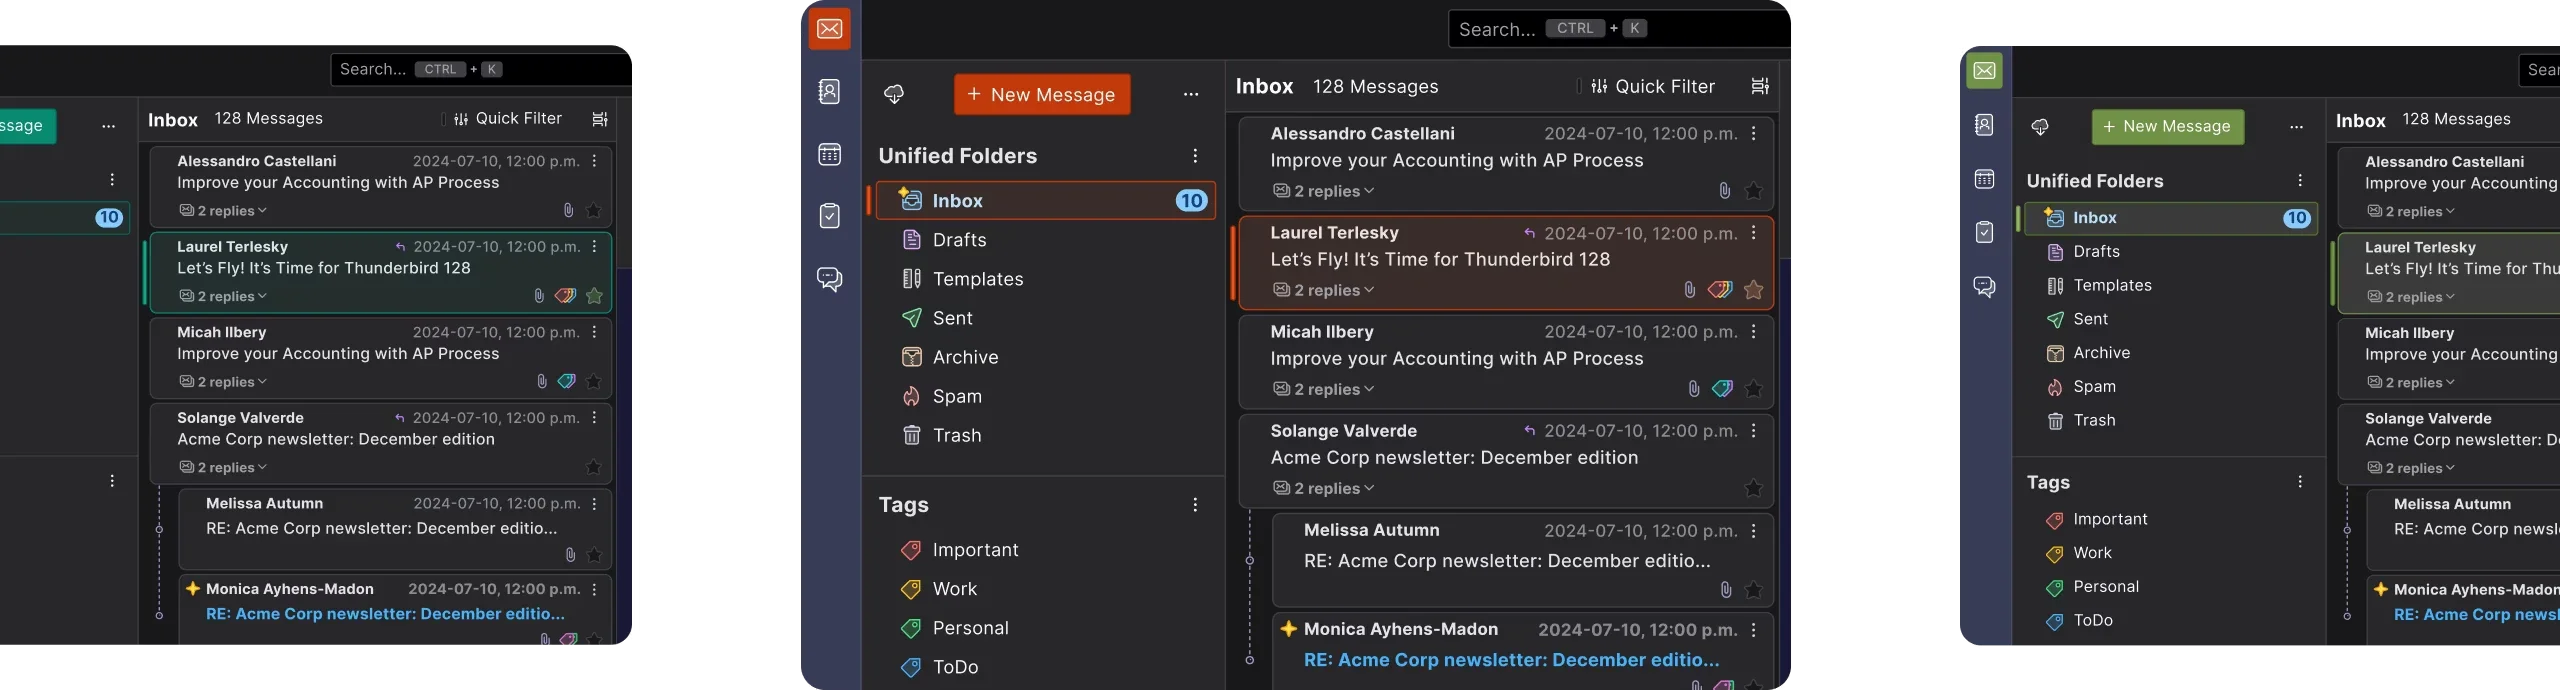The image size is (2560, 690).
Task: Click the orange Mail icon in spaces sidebar
Action: 829,29
